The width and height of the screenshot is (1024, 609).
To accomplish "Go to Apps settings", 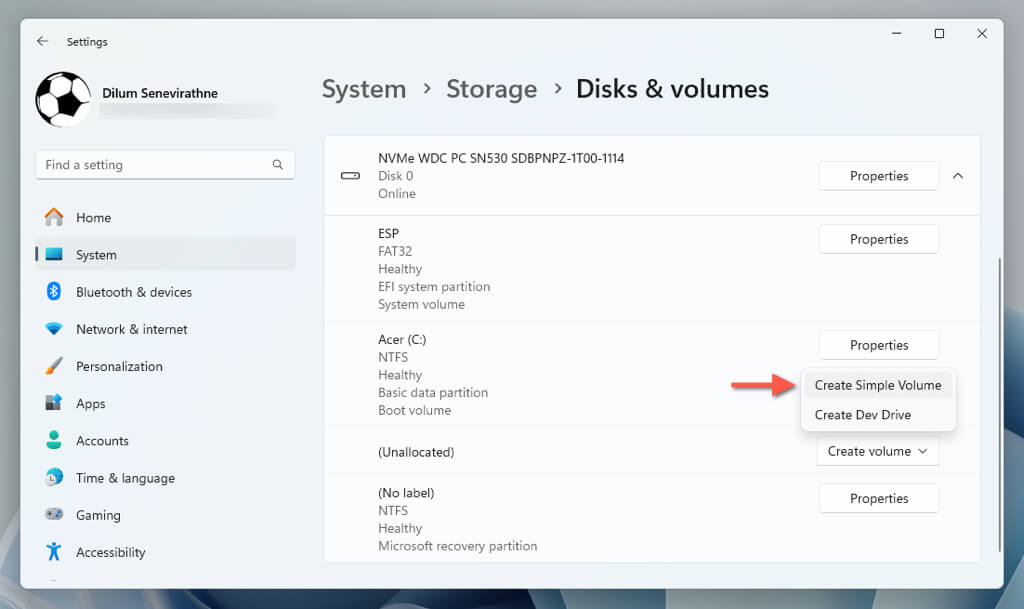I will point(90,403).
